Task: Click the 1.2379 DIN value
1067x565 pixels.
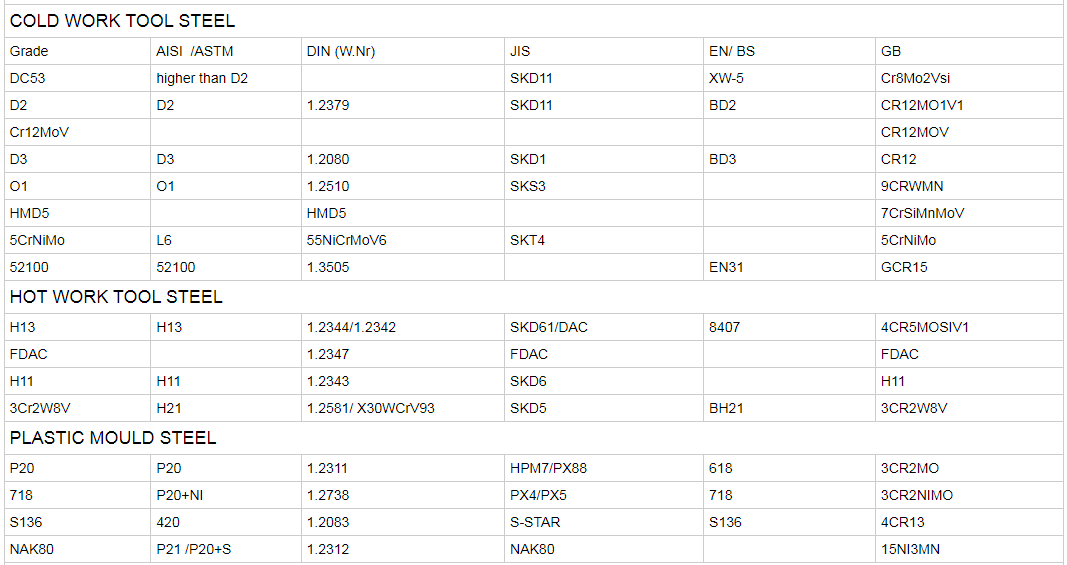Action: click(x=328, y=105)
